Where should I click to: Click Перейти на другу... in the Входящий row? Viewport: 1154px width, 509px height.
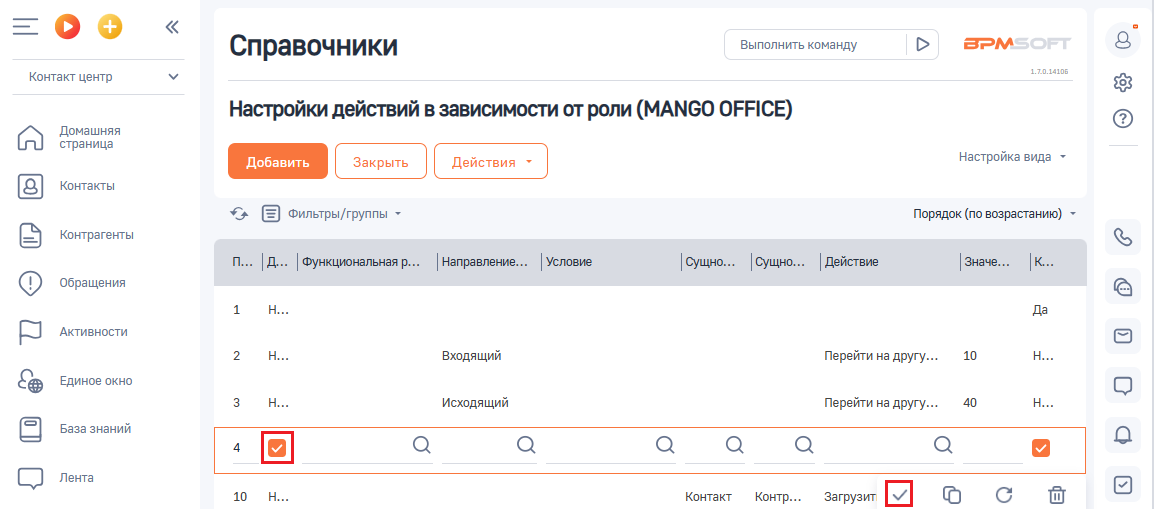[x=881, y=356]
